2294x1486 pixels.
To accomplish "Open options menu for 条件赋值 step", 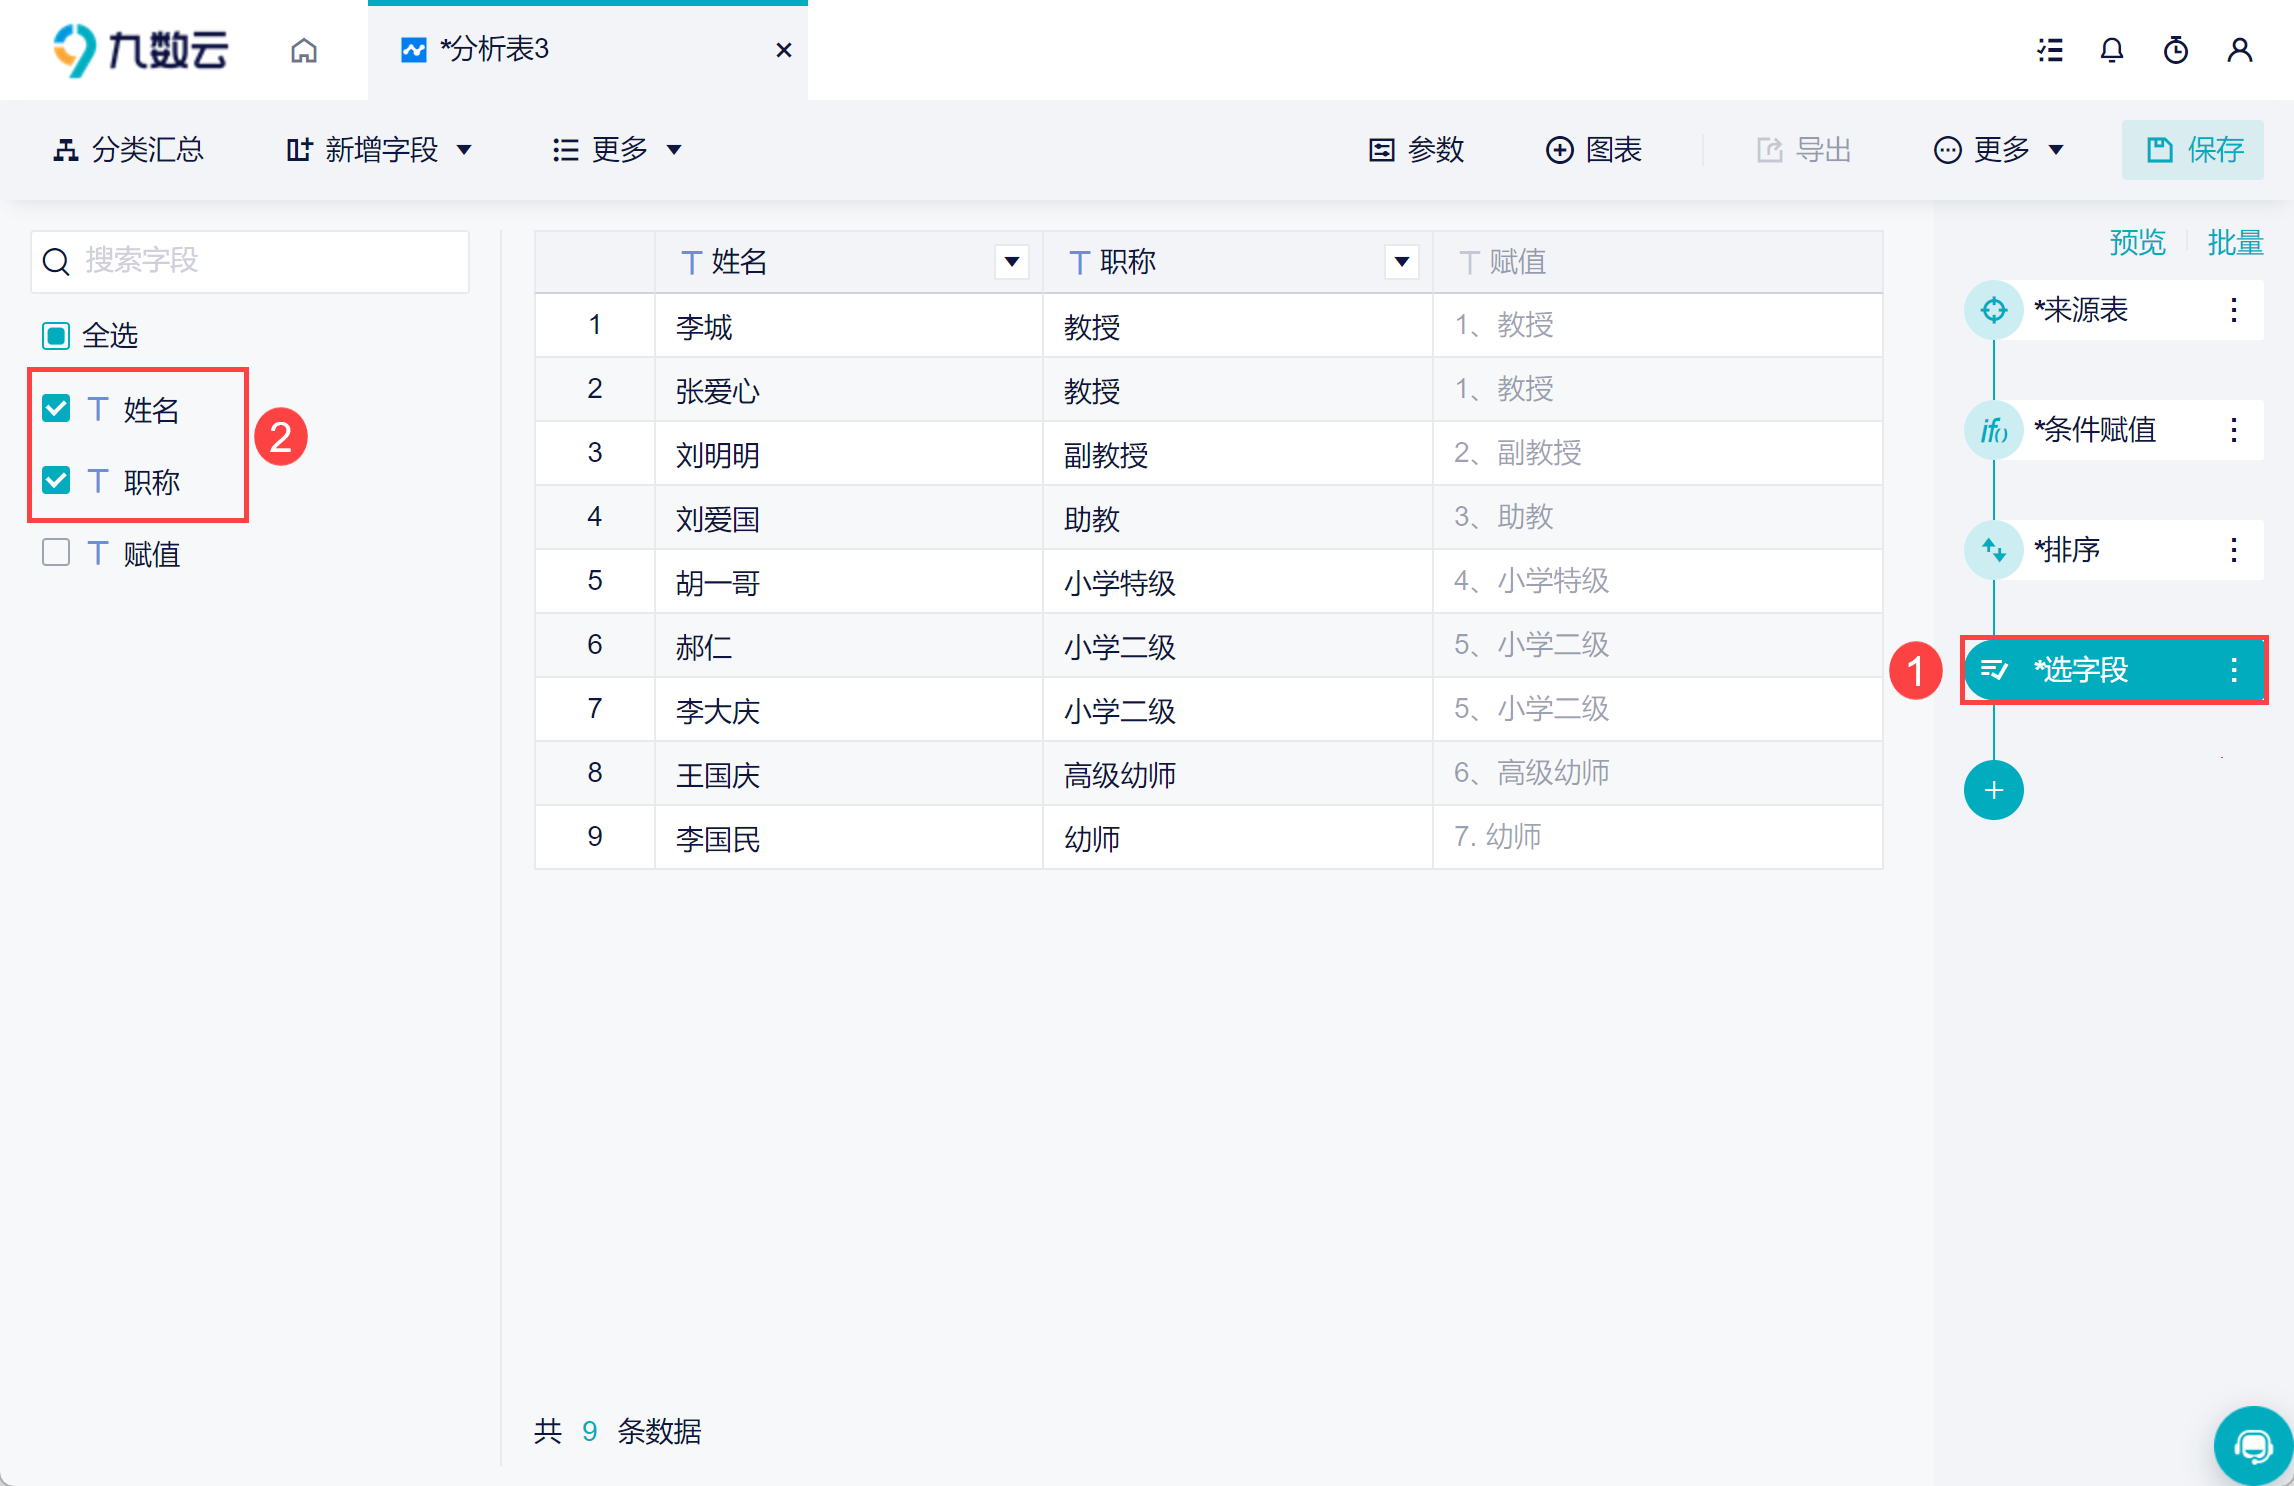I will click(2233, 430).
